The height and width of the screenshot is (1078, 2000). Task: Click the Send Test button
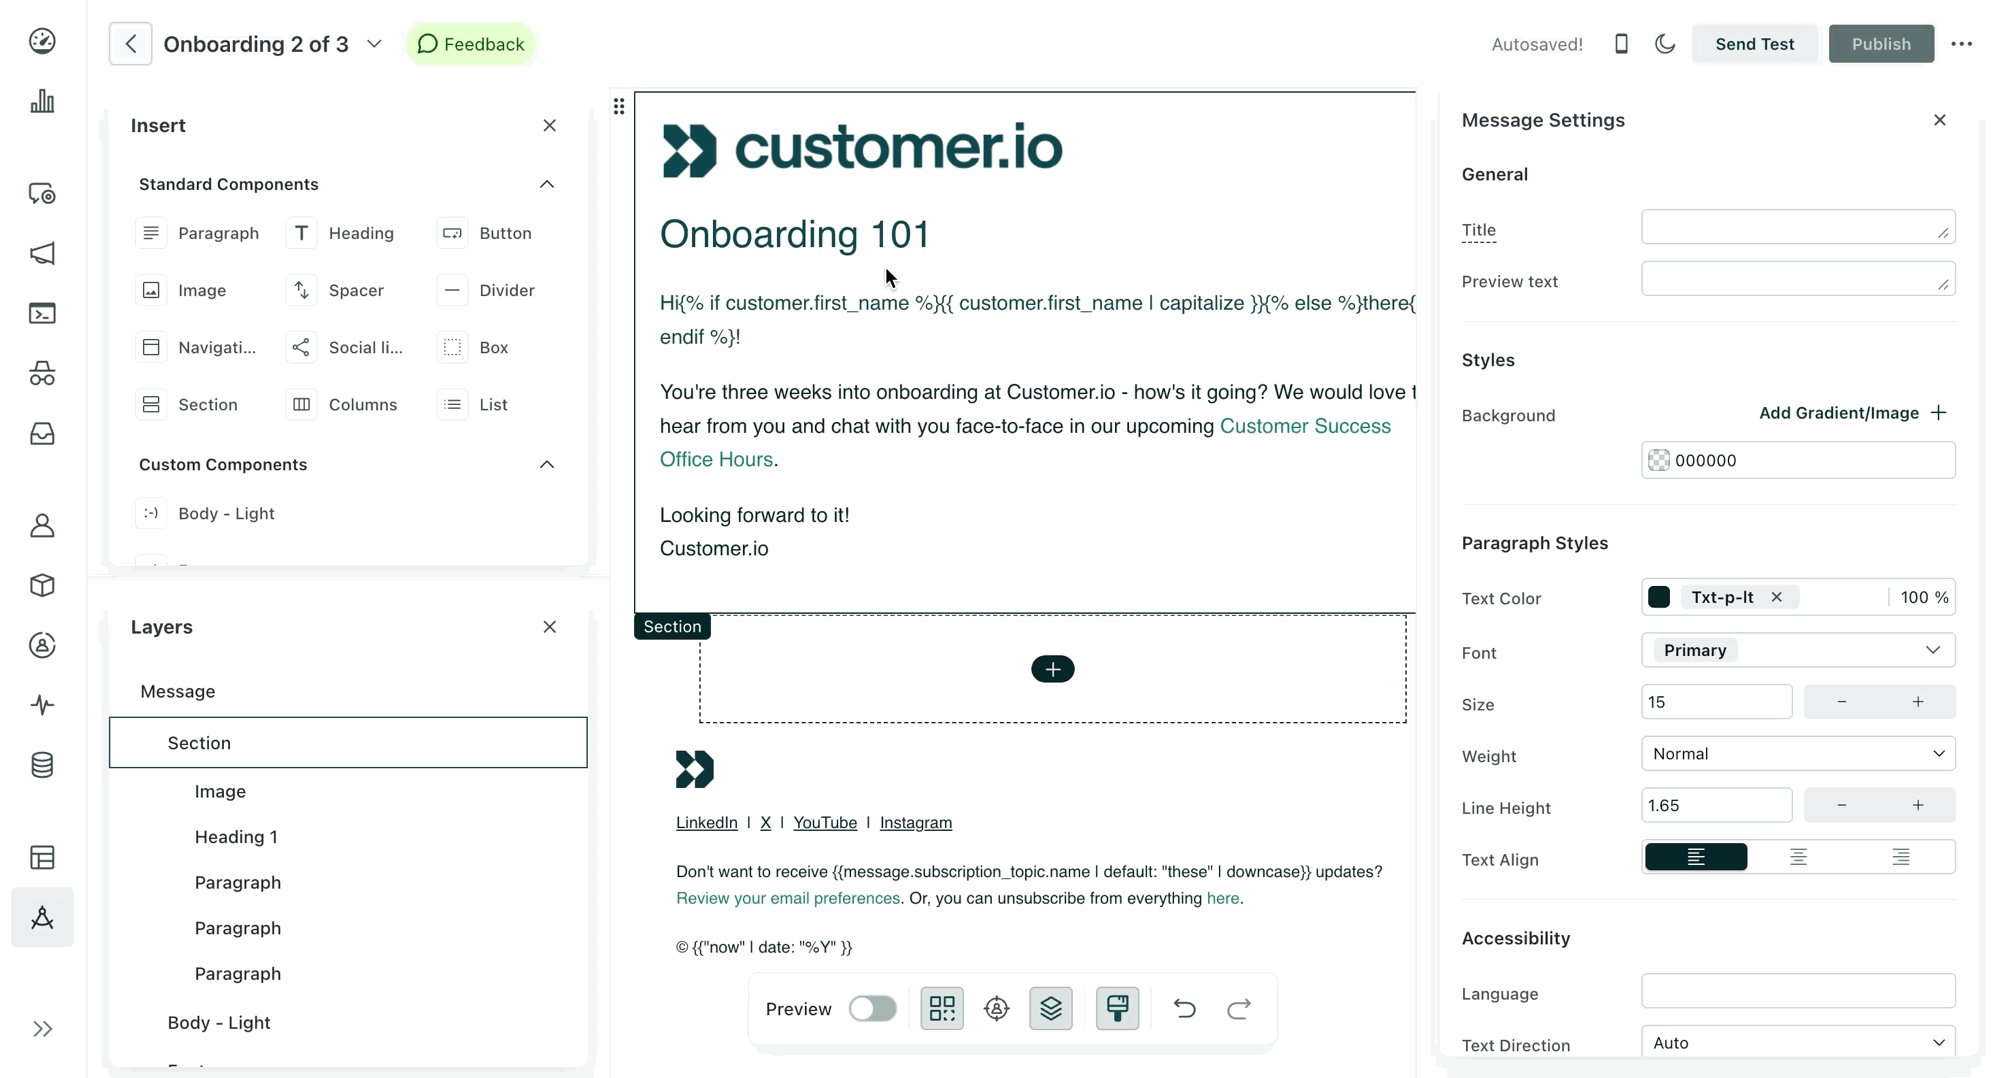[1754, 44]
